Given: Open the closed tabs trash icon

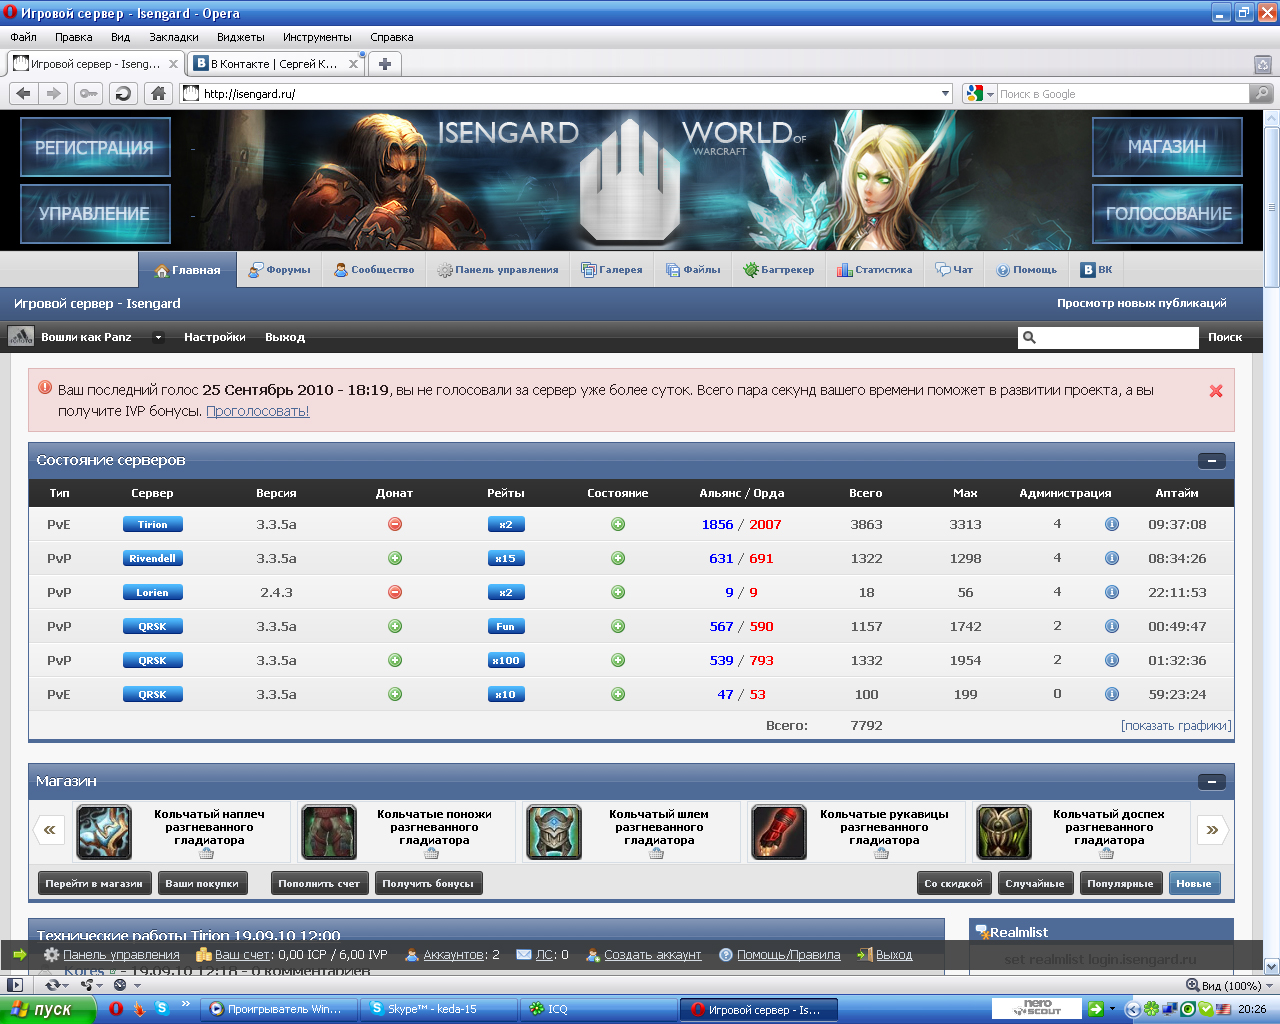Looking at the screenshot, I should (1263, 64).
